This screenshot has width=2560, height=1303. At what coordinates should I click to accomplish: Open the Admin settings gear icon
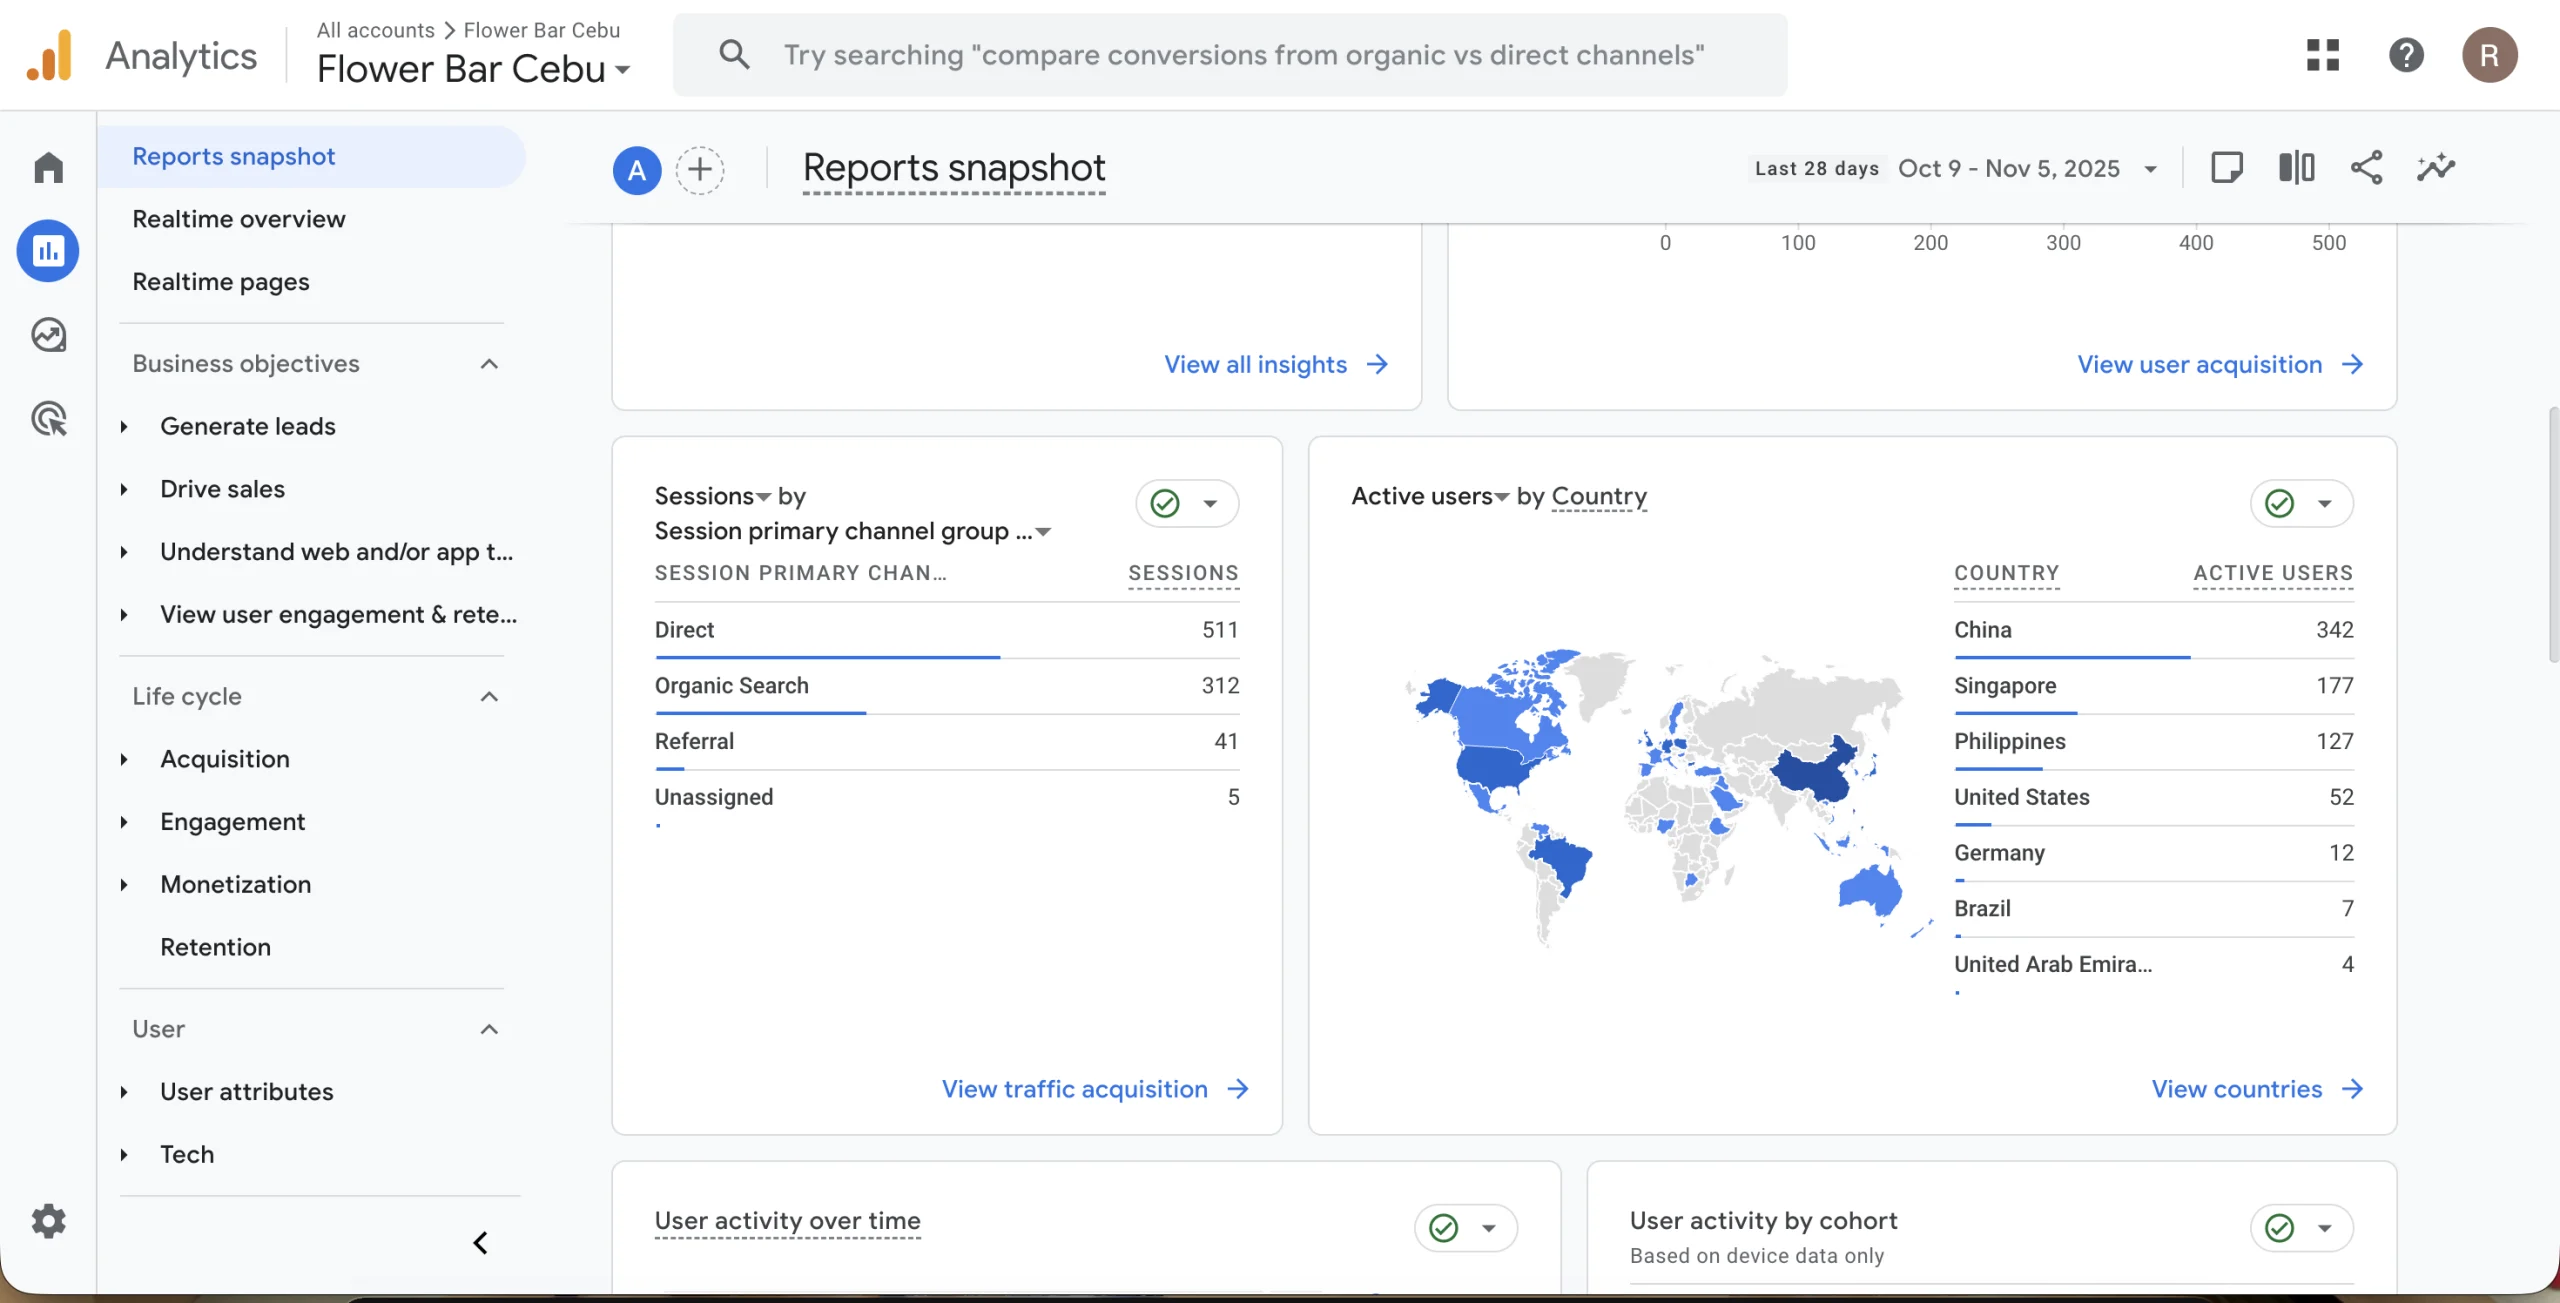pyautogui.click(x=48, y=1221)
